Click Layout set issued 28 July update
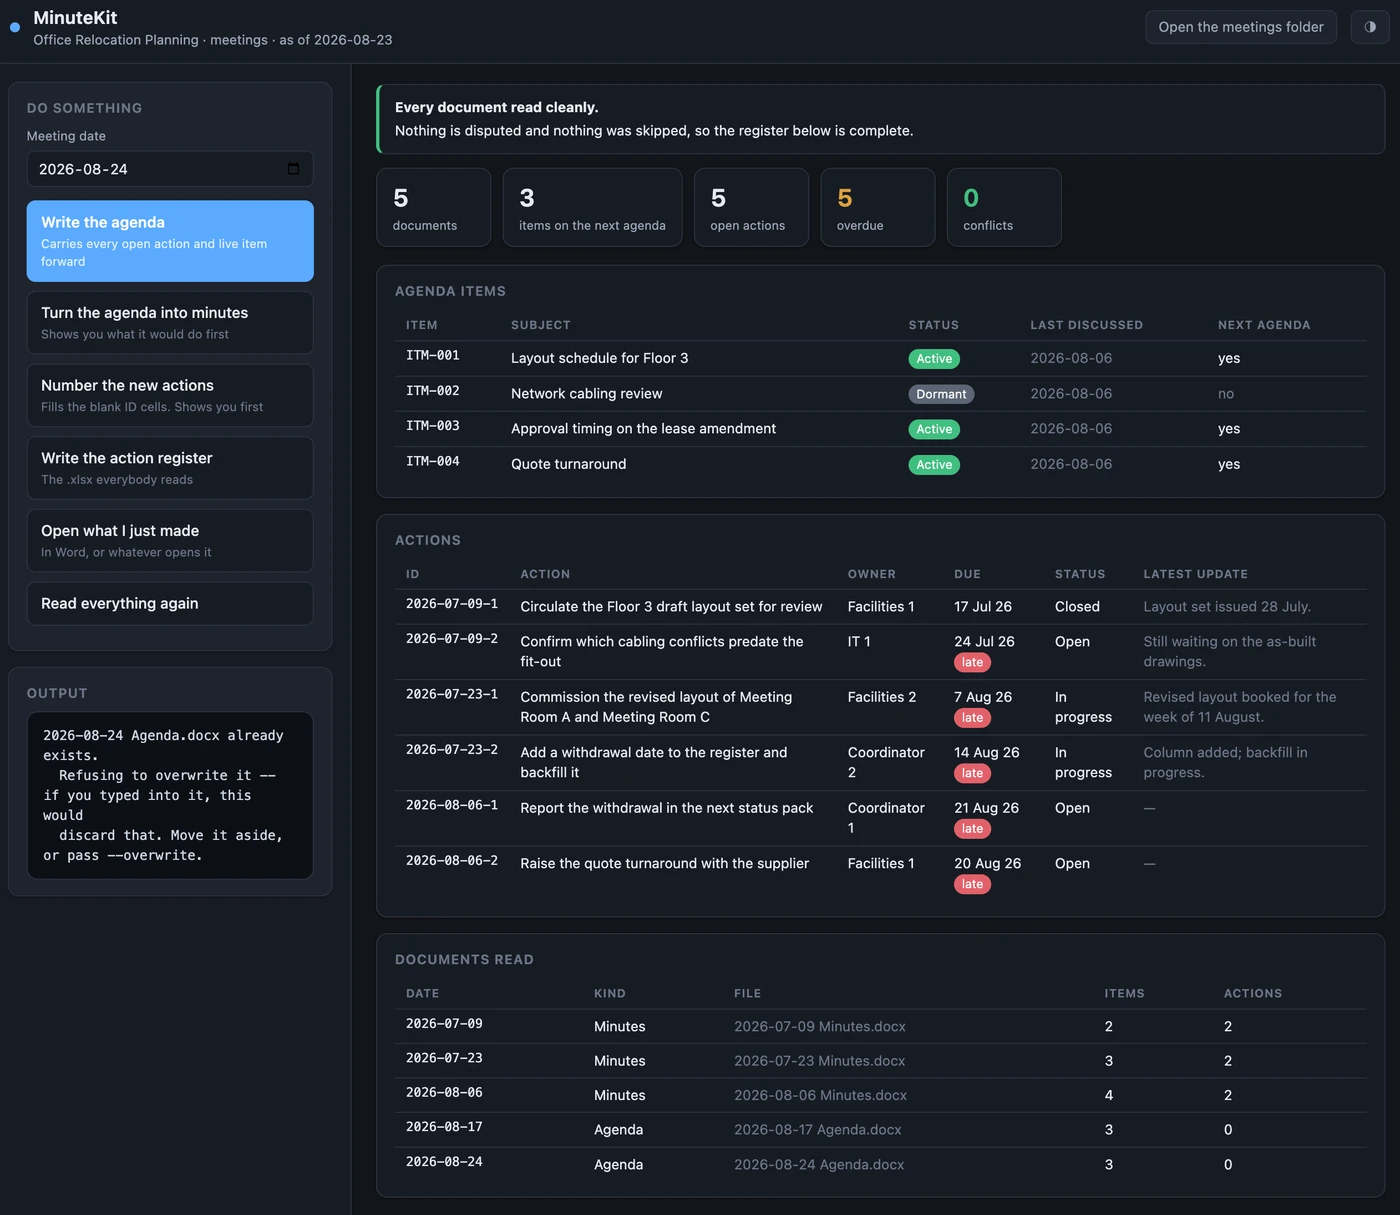Image resolution: width=1400 pixels, height=1215 pixels. 1227,607
